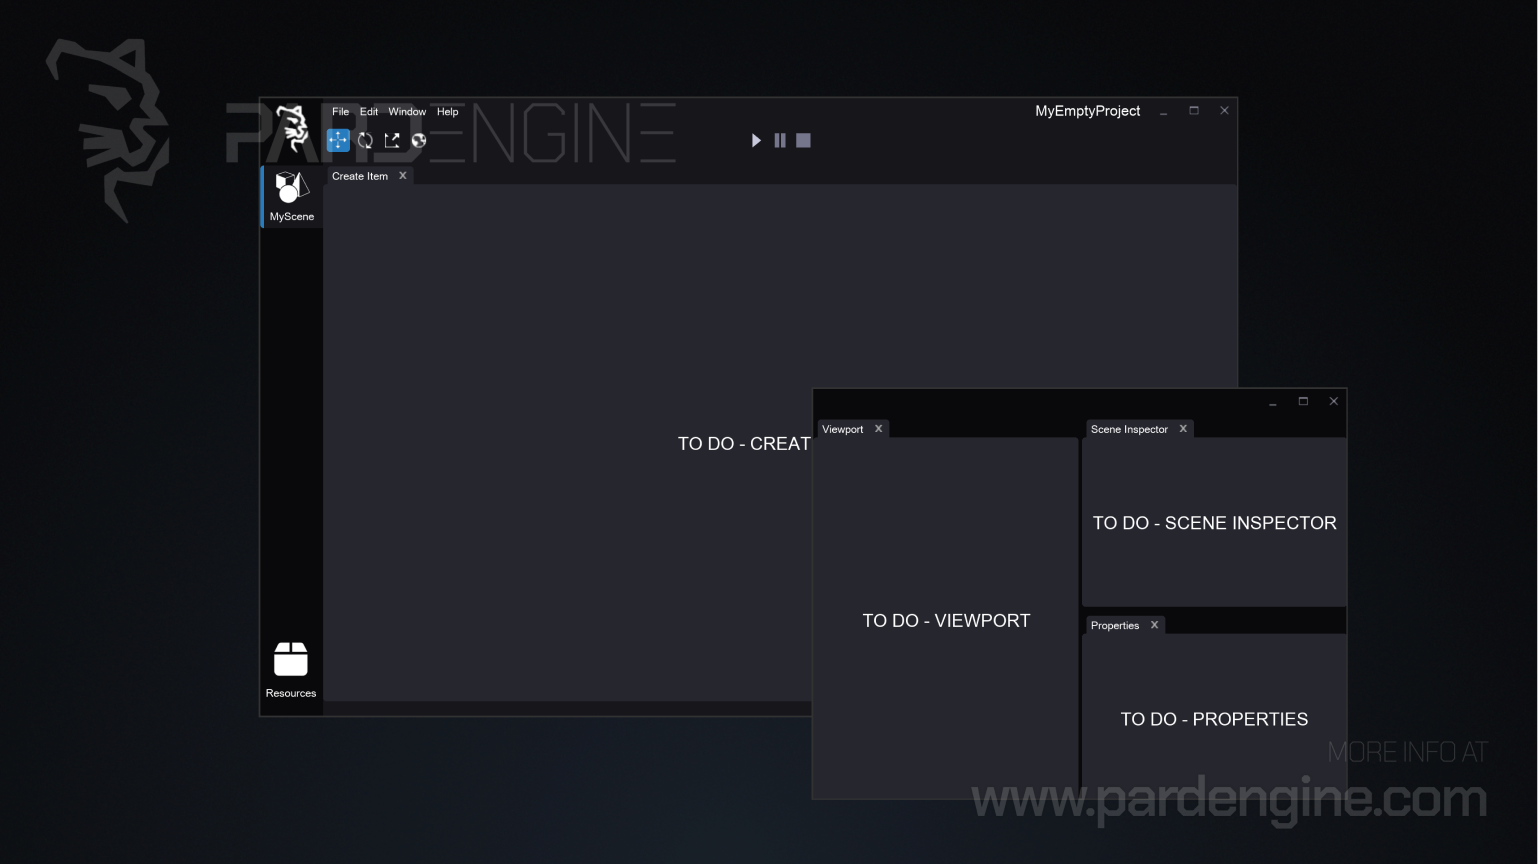
Task: Stop playback with the square button
Action: pyautogui.click(x=803, y=141)
